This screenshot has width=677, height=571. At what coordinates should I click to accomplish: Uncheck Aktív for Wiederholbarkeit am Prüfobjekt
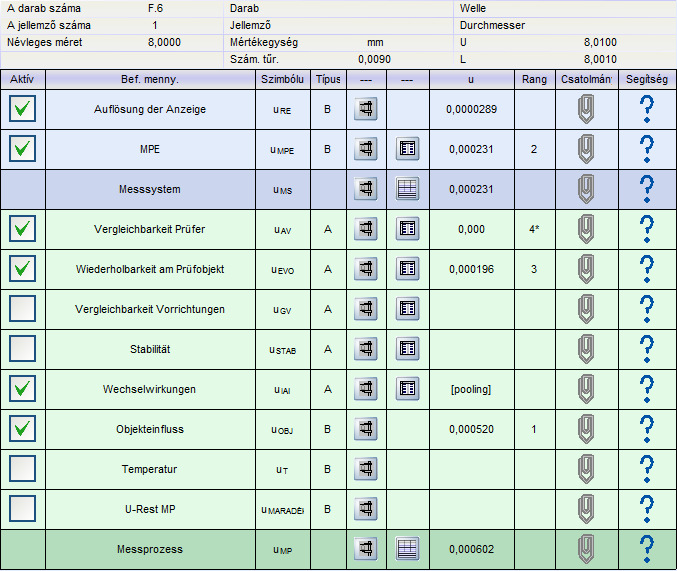pyautogui.click(x=22, y=269)
